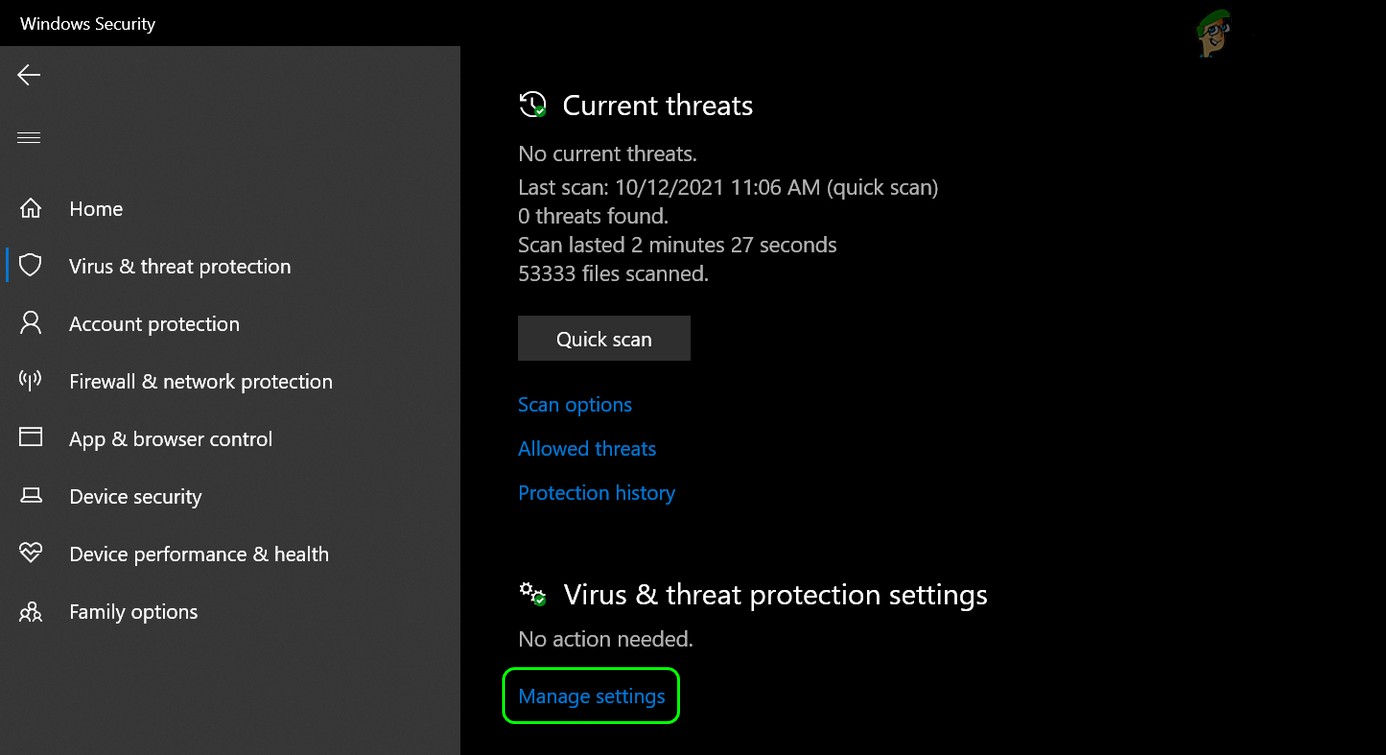Image resolution: width=1386 pixels, height=755 pixels.
Task: Click the Device security laptop icon
Action: click(x=31, y=496)
